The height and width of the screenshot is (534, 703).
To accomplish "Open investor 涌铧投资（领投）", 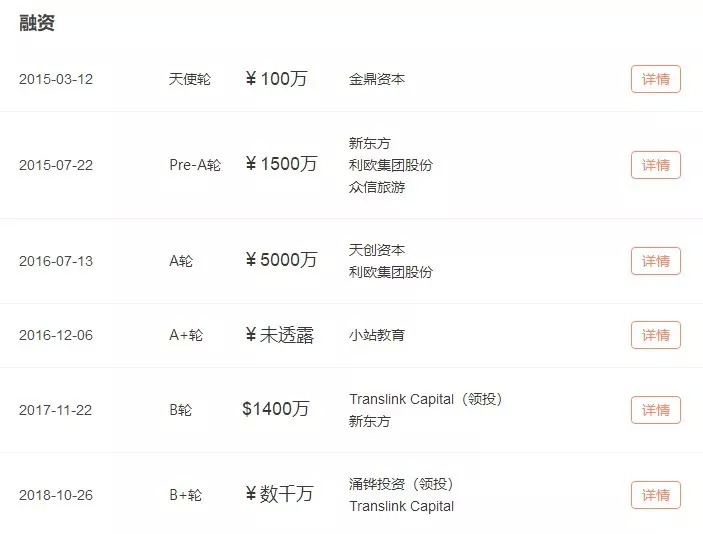I will click(x=401, y=484).
